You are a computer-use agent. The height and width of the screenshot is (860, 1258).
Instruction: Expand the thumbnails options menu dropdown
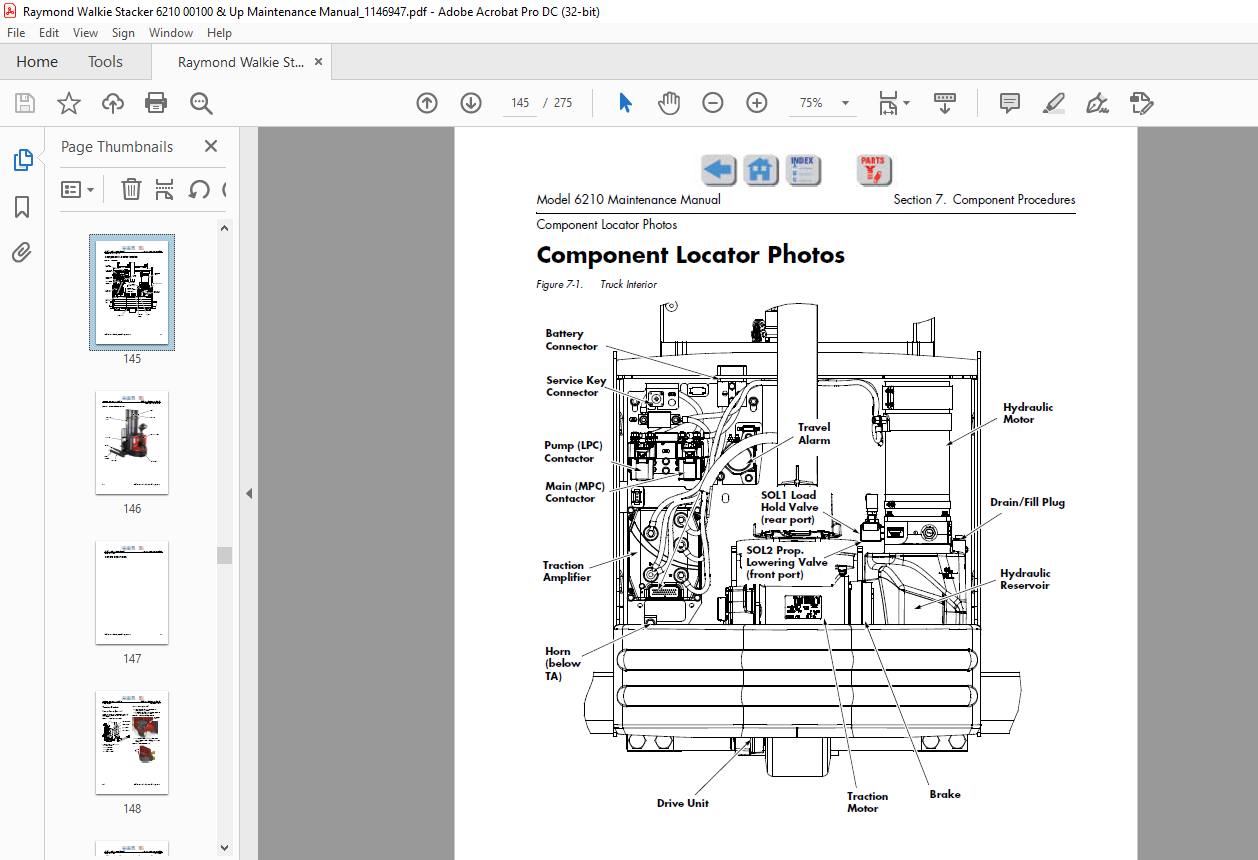pyautogui.click(x=77, y=189)
